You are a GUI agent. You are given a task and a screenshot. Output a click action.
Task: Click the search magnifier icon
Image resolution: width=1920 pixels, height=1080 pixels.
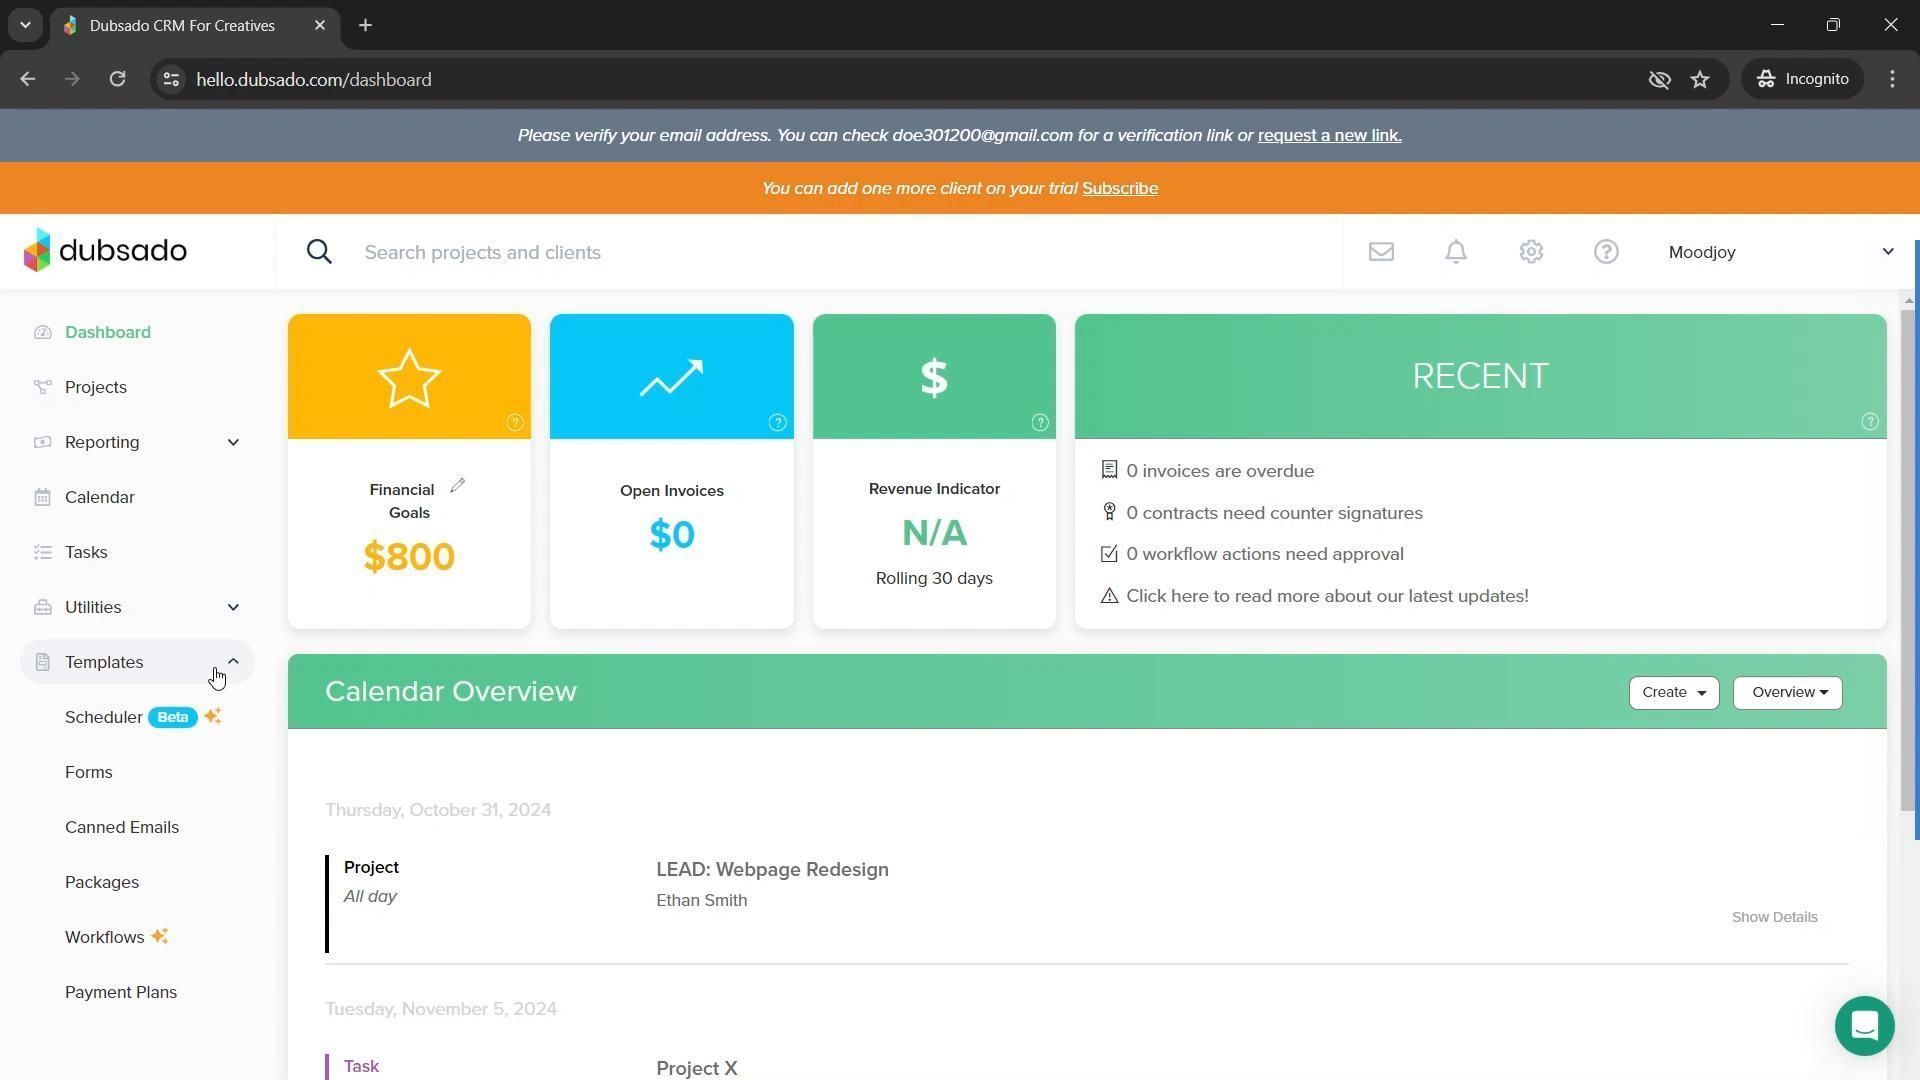[x=319, y=252]
